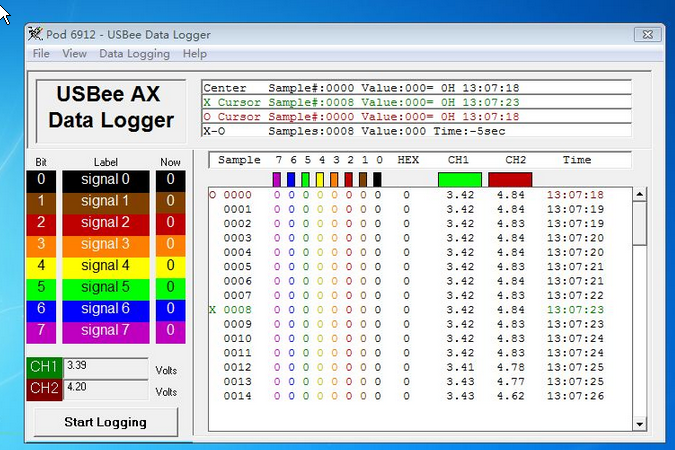
Task: Select the 'signal 0' label
Action: coord(105,181)
